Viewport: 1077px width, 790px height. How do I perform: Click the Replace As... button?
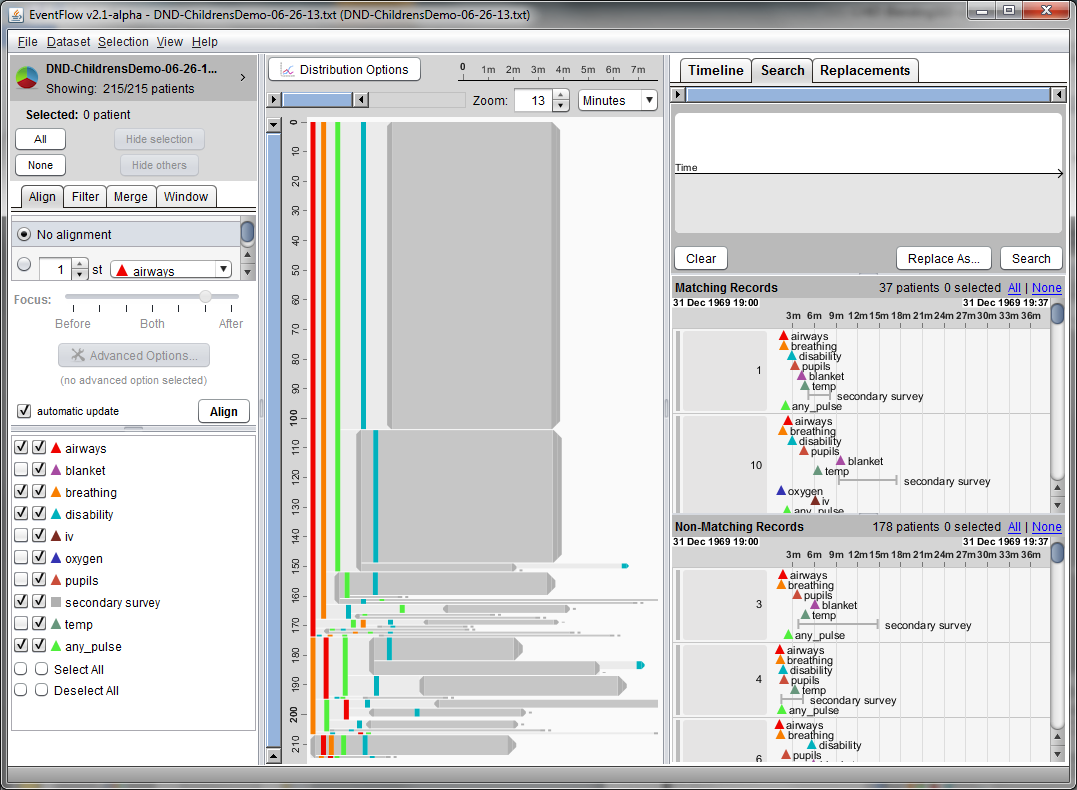(x=943, y=258)
